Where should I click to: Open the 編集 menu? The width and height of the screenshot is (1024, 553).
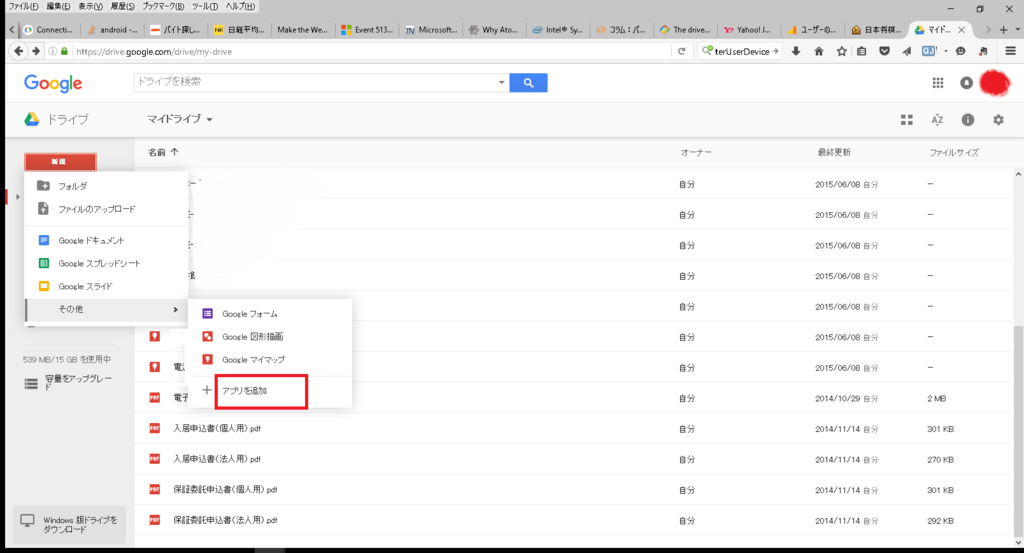click(58, 6)
